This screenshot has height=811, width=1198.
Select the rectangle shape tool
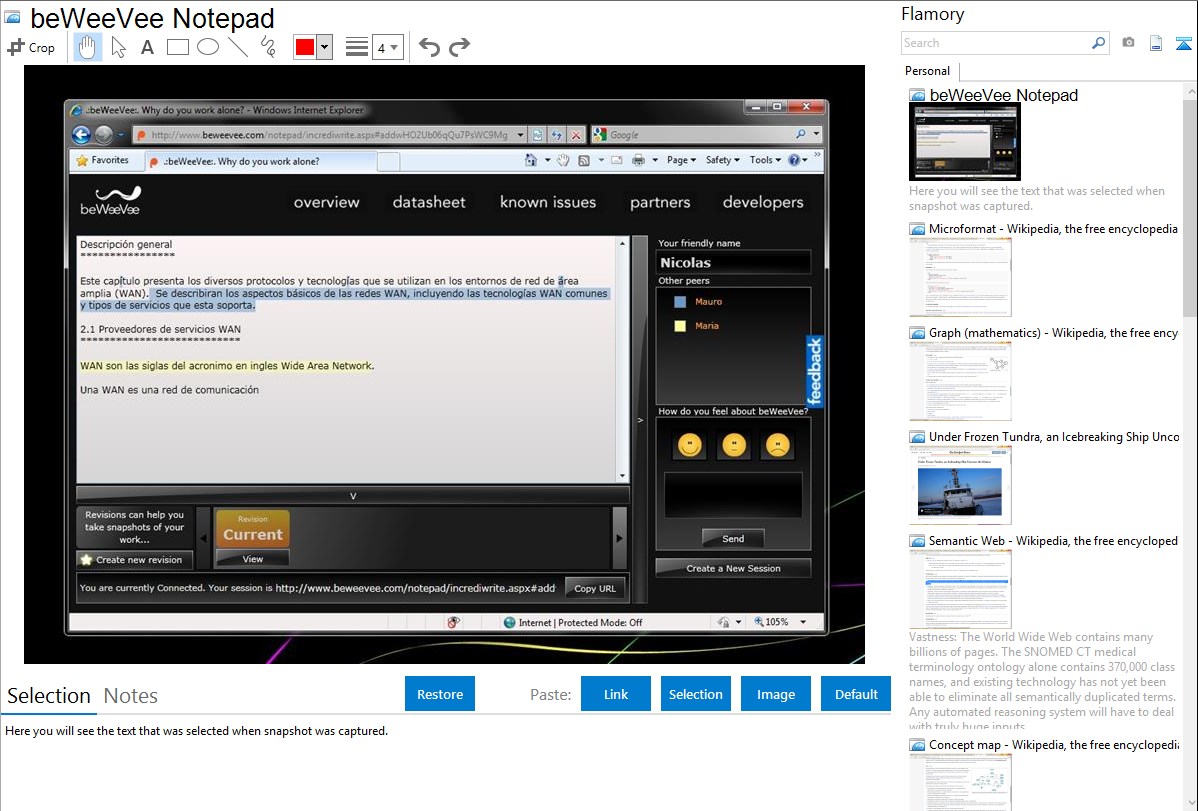[x=177, y=47]
